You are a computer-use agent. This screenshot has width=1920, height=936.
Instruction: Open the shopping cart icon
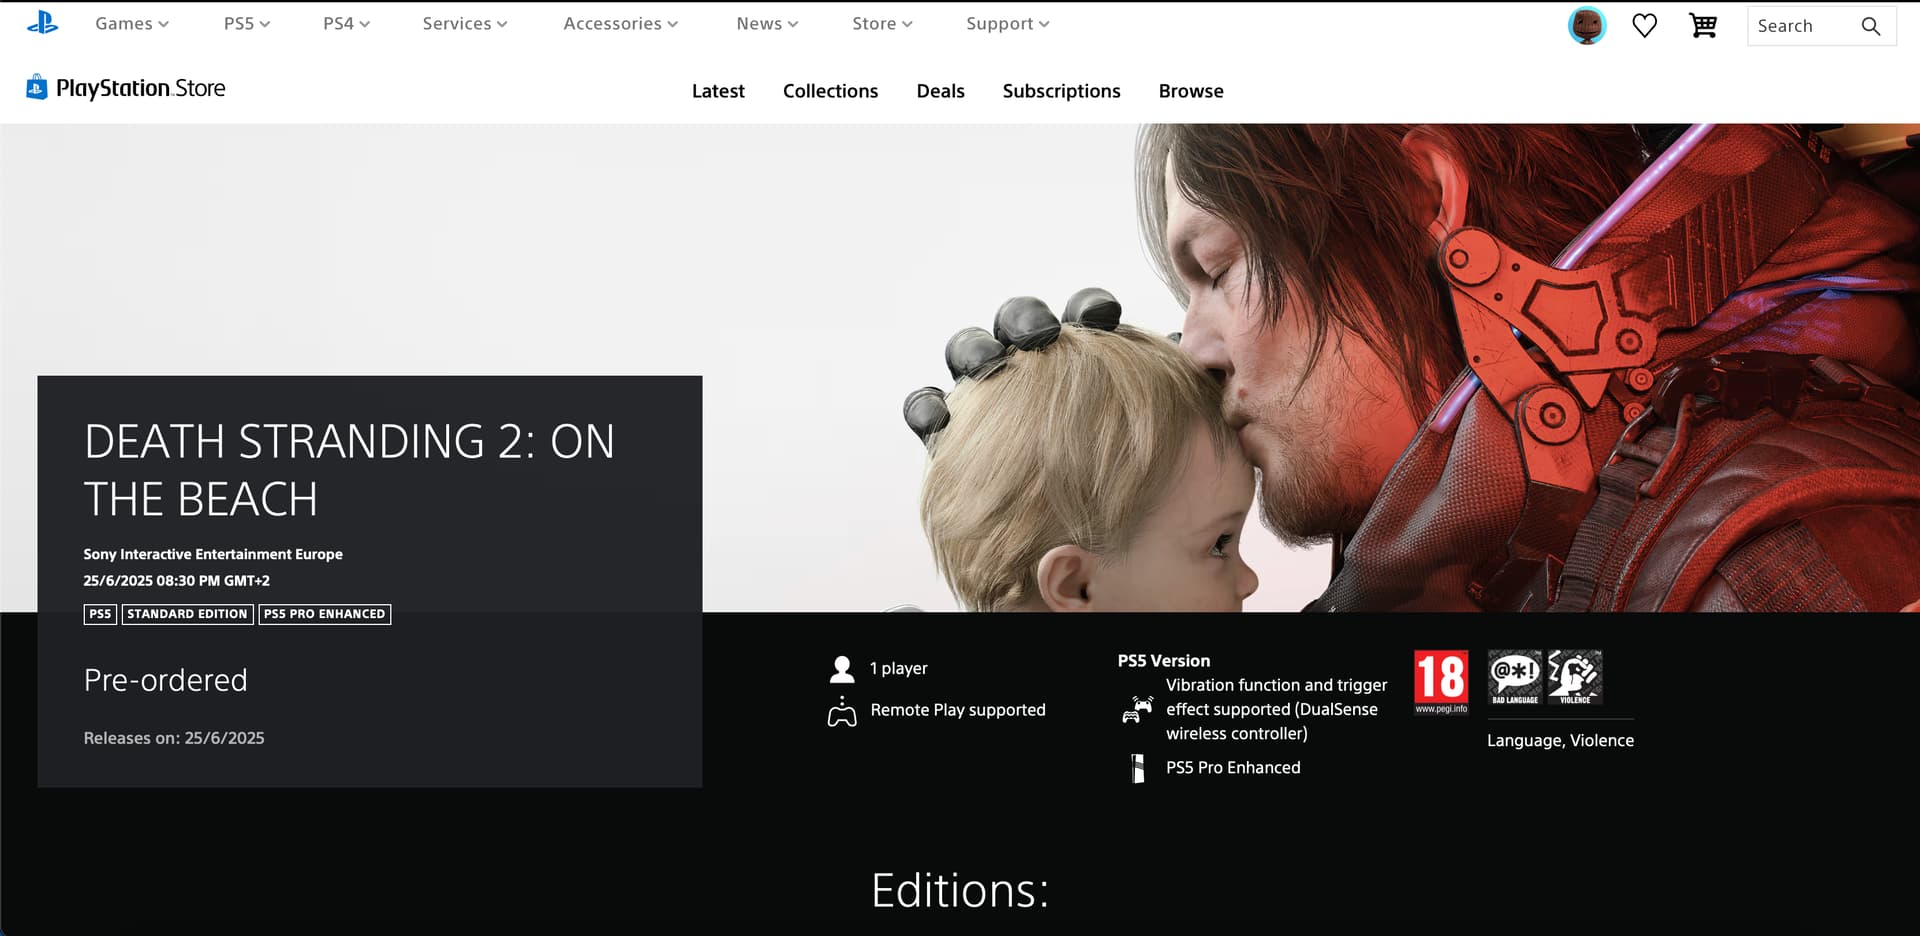click(1702, 26)
